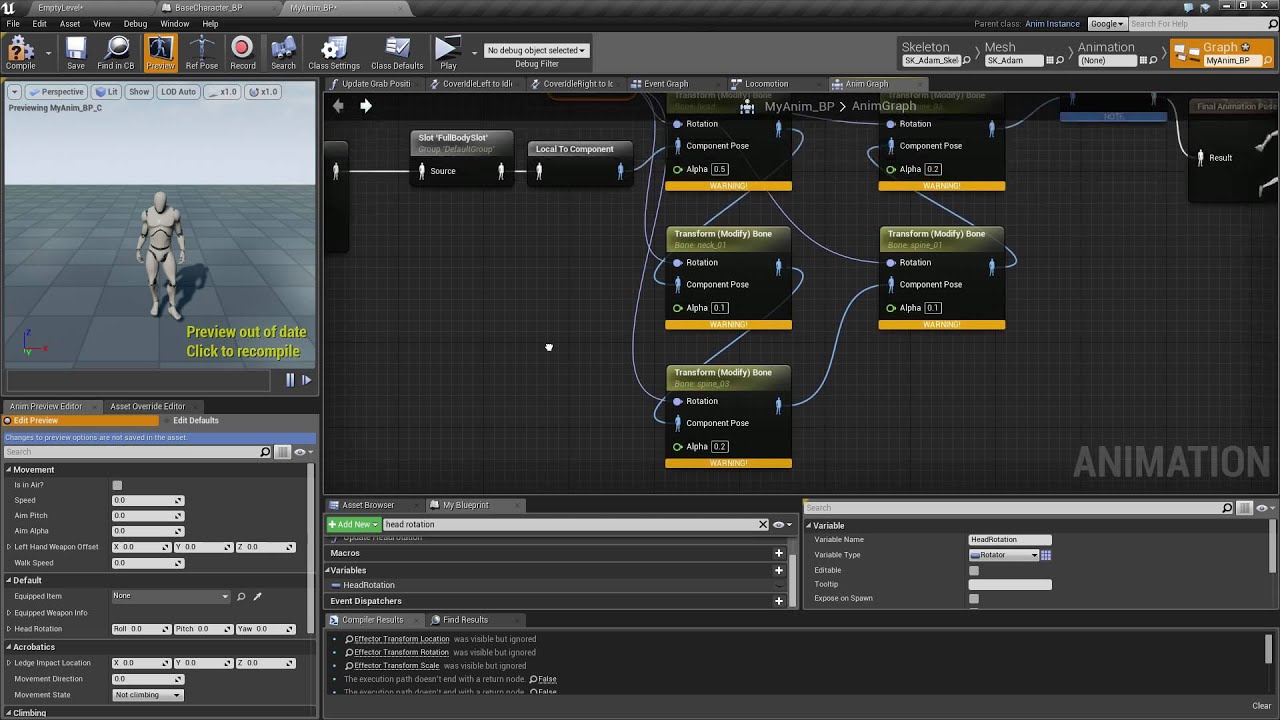
Task: Save the MyAnim_BP asset
Action: click(76, 52)
